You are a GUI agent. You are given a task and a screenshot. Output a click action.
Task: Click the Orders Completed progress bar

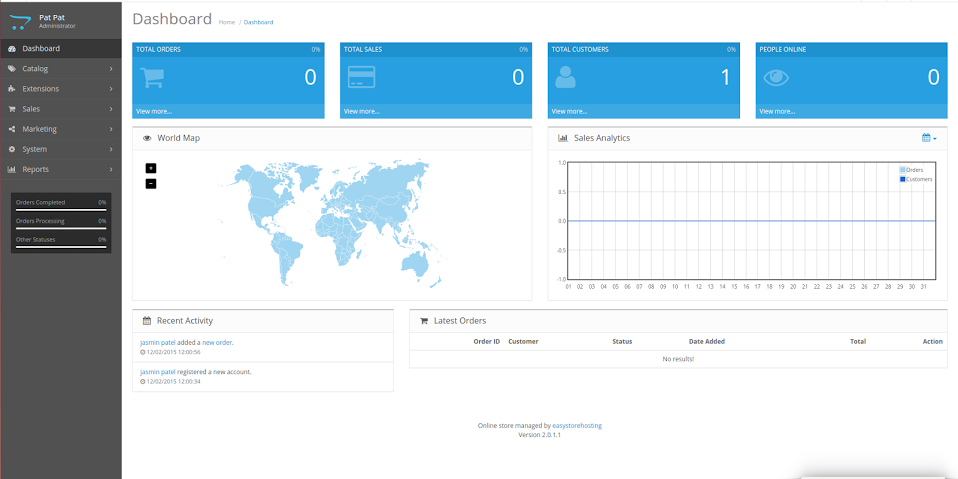(x=61, y=210)
